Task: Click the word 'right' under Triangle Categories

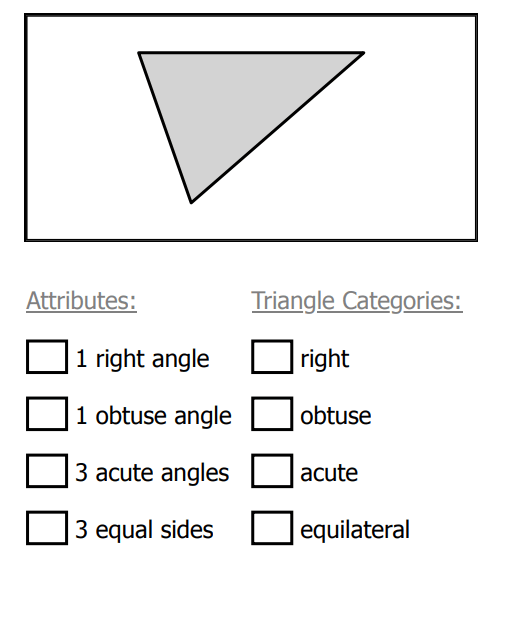Action: (x=325, y=359)
